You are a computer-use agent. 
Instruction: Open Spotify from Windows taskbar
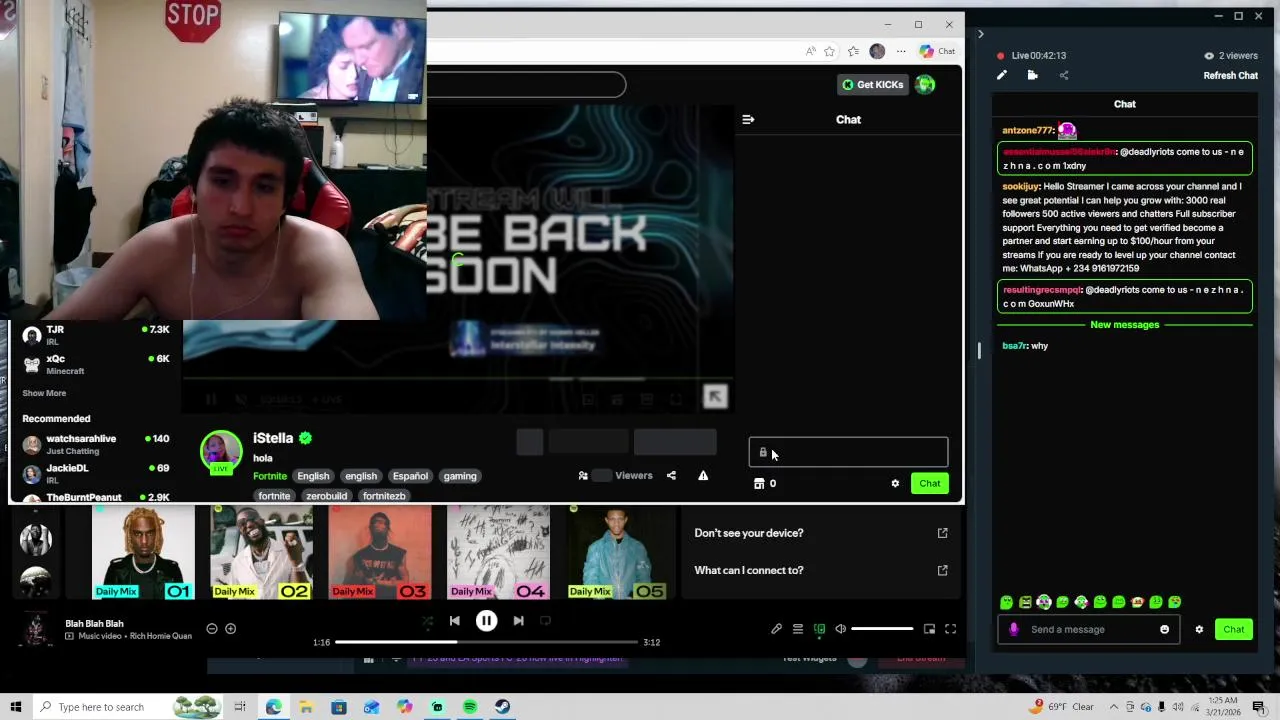tap(470, 707)
